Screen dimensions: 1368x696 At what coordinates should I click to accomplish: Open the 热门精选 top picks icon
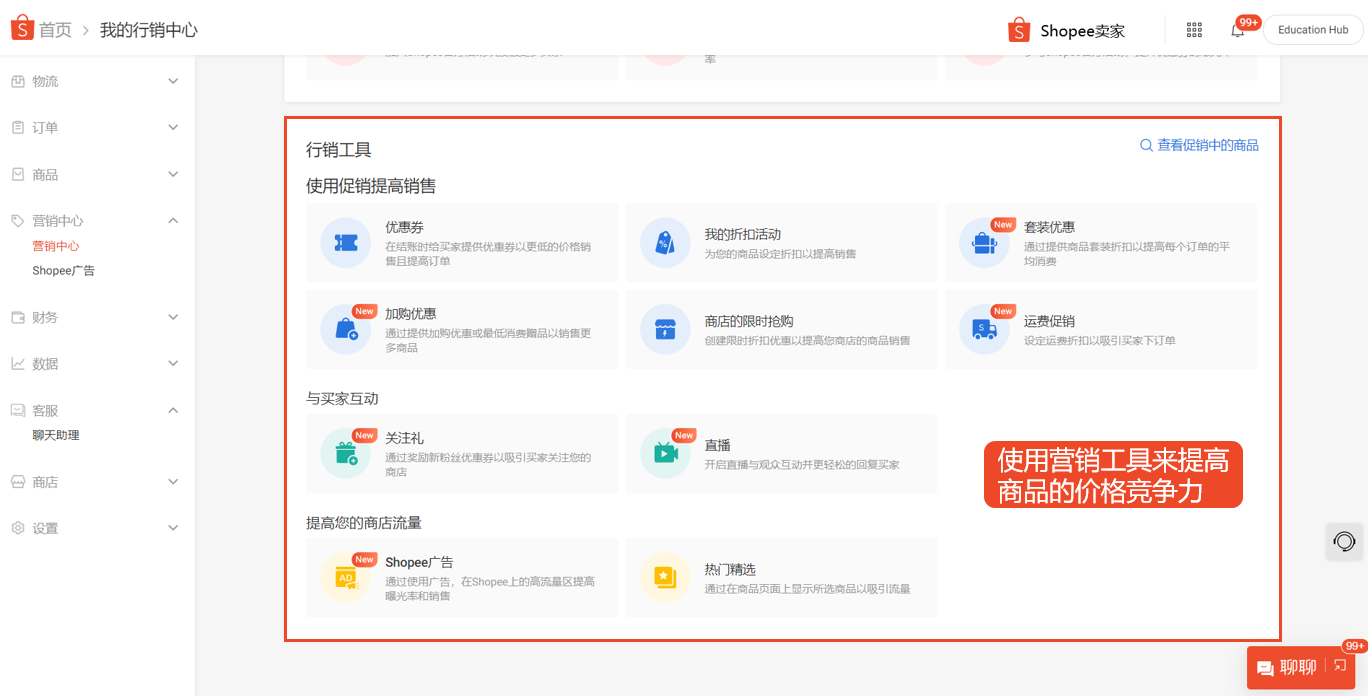(665, 577)
